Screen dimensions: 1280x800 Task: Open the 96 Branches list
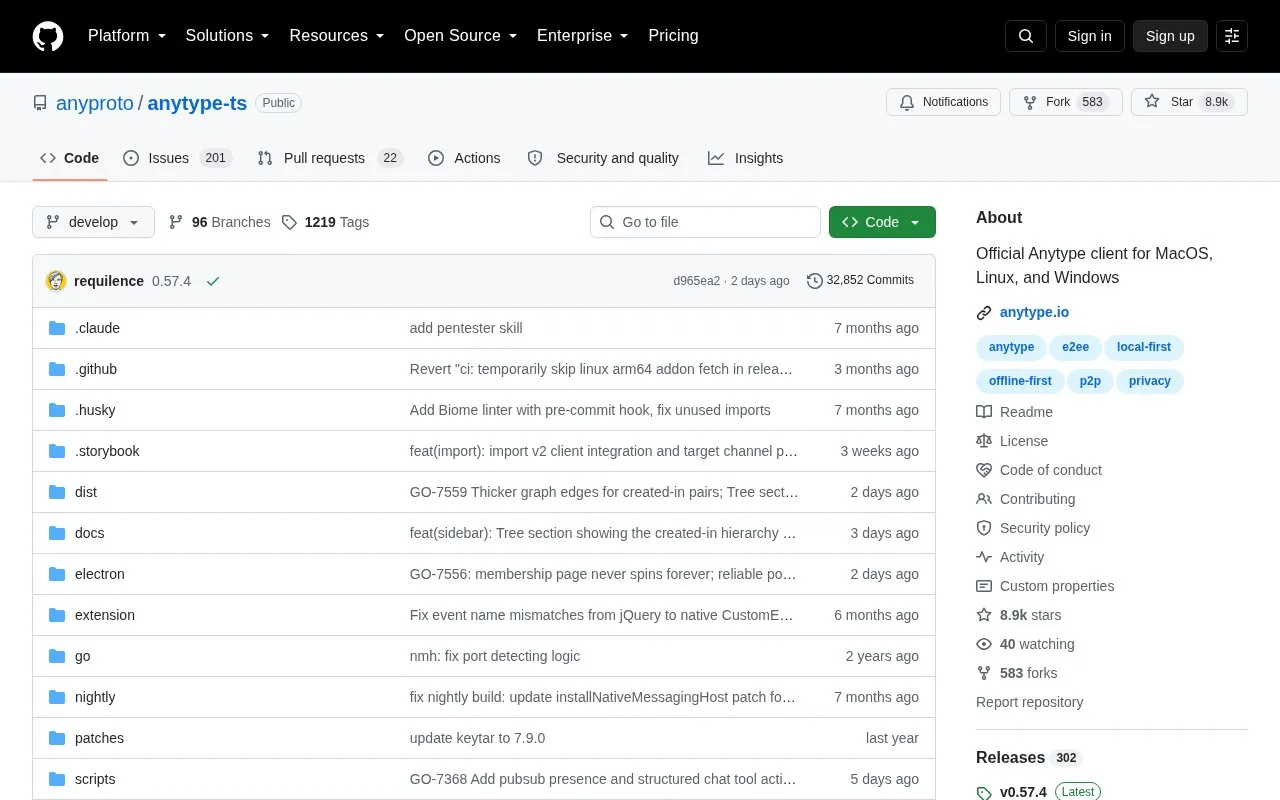click(x=219, y=222)
